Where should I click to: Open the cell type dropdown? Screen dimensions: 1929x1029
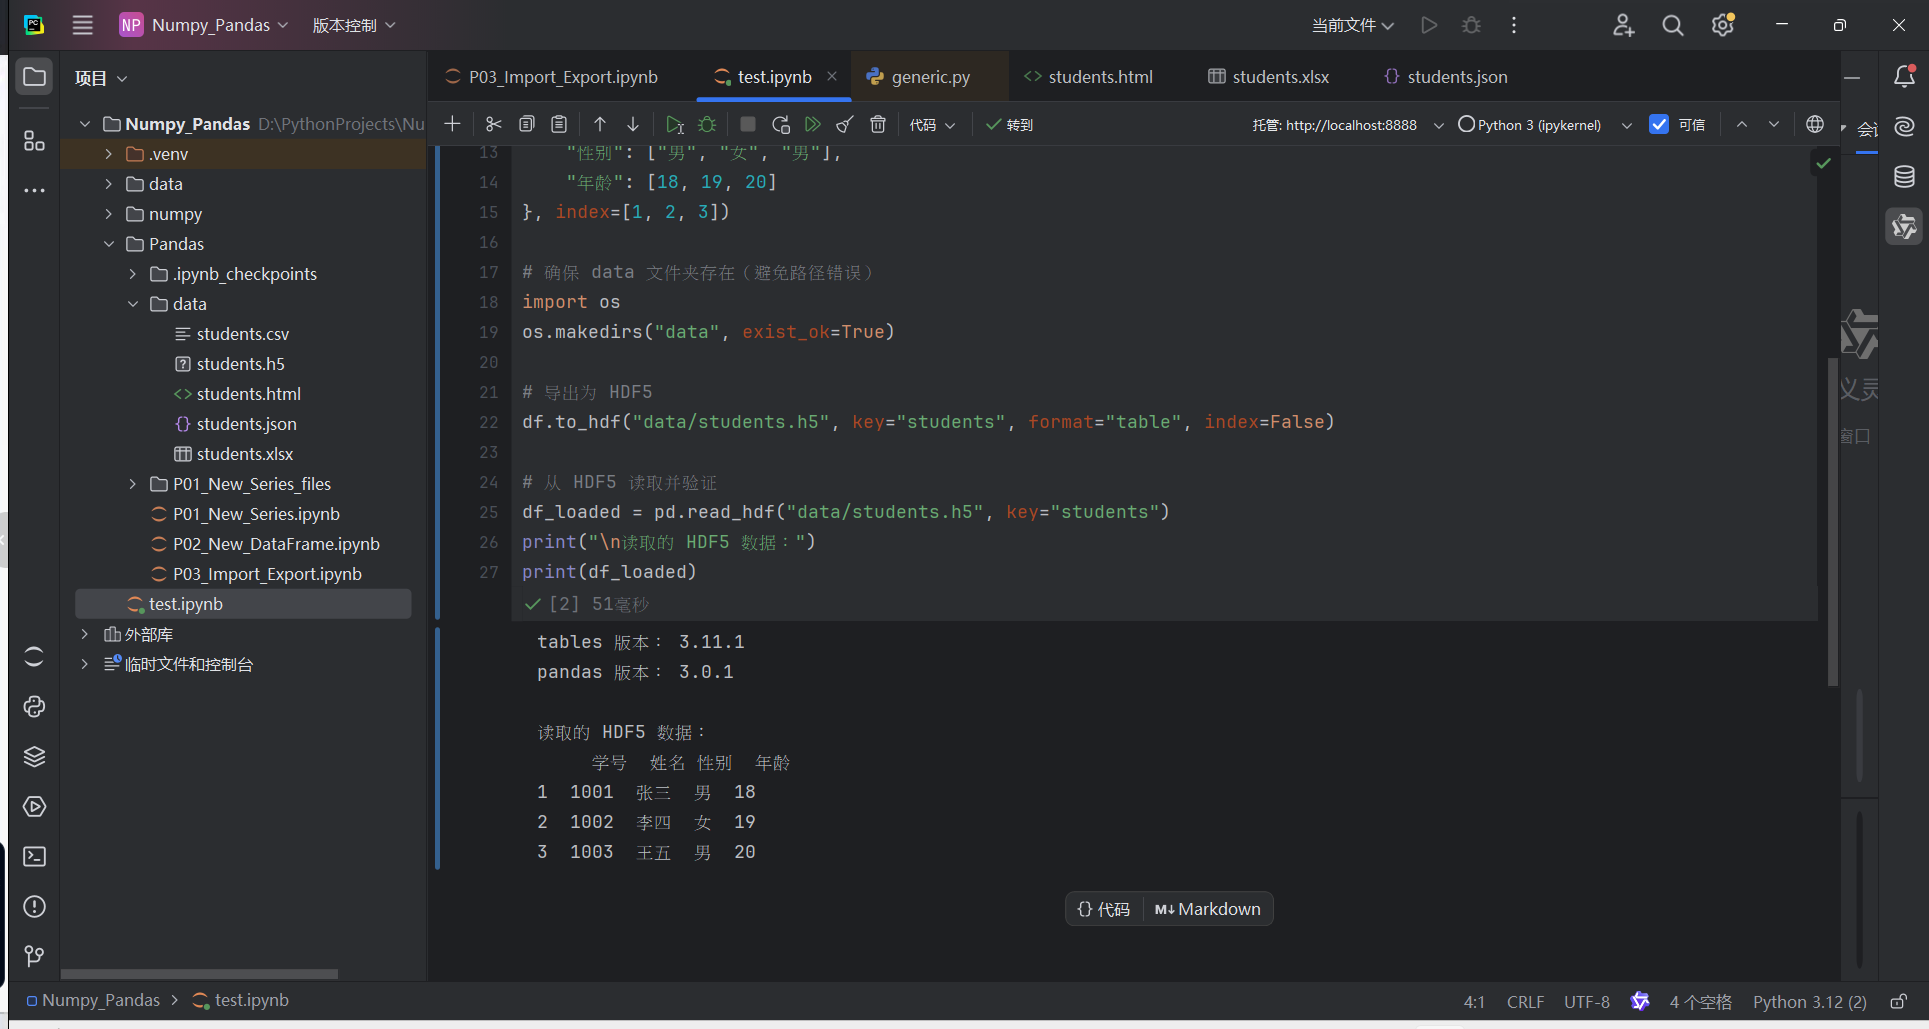coord(932,125)
